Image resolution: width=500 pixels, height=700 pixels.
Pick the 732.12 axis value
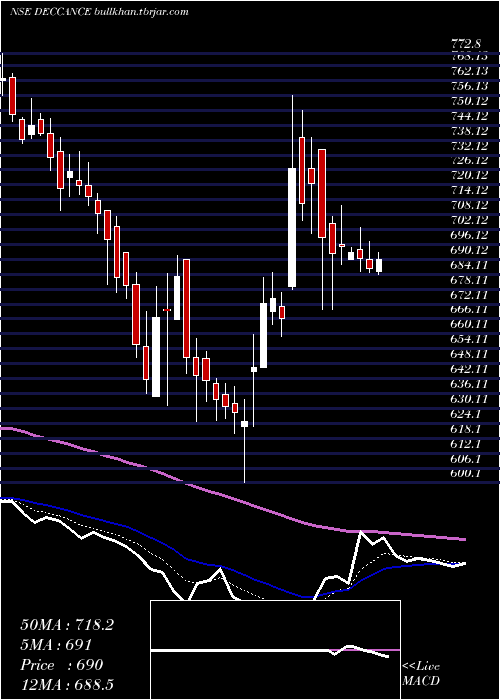(x=469, y=146)
